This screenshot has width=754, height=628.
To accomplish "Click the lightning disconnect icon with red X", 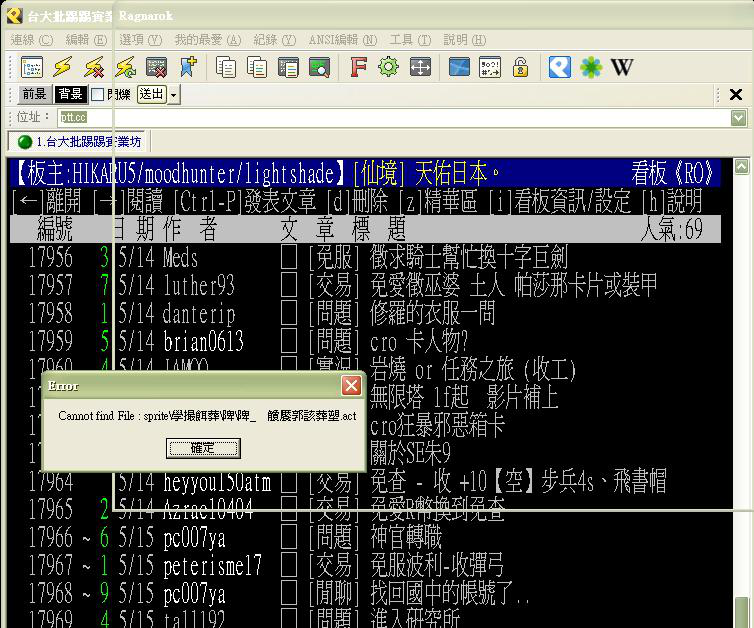I will (x=94, y=67).
